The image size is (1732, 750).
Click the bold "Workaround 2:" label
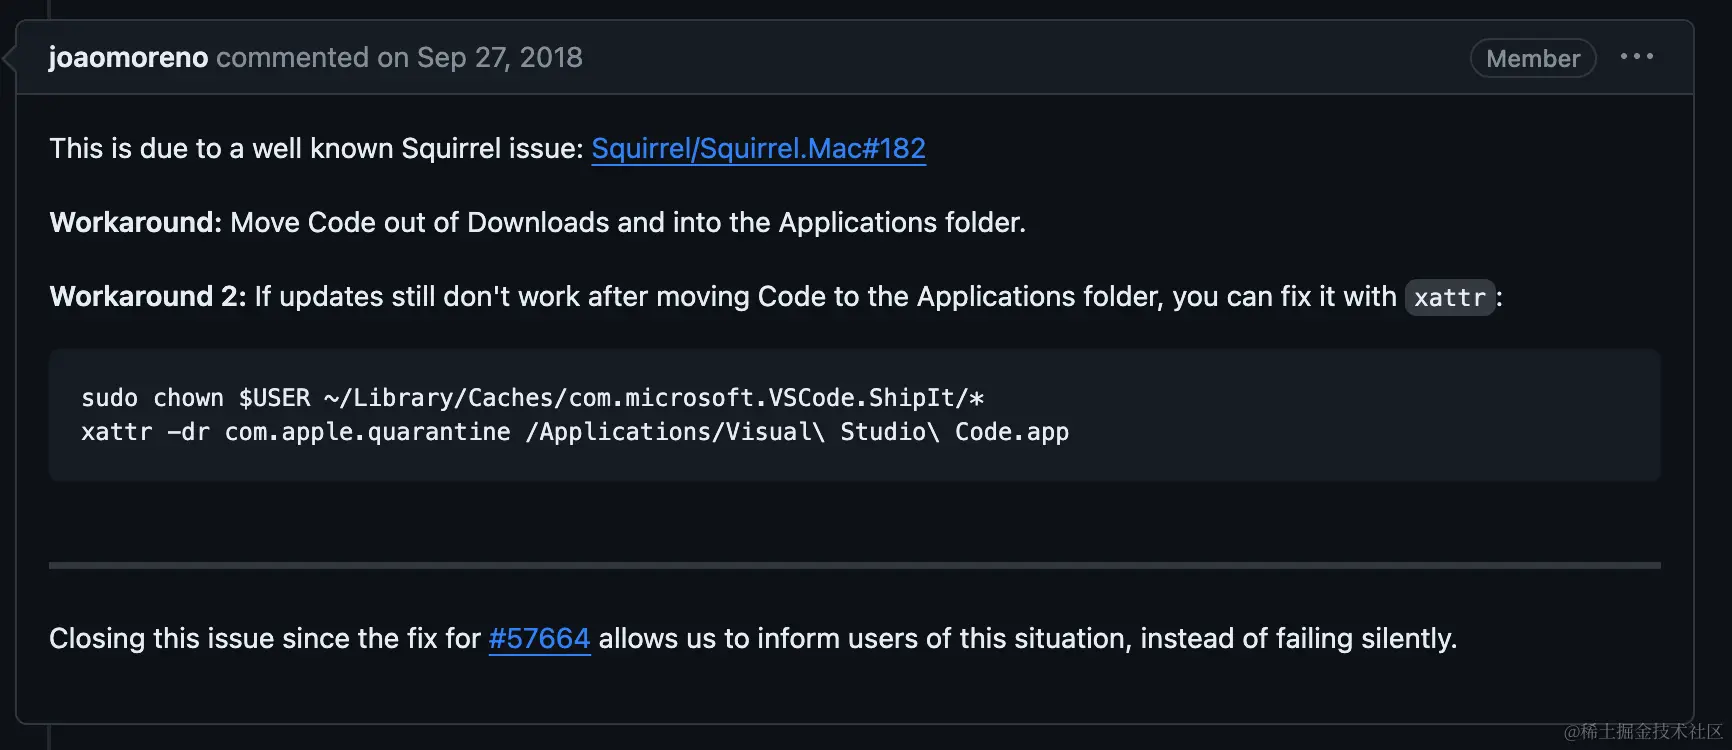coord(147,297)
